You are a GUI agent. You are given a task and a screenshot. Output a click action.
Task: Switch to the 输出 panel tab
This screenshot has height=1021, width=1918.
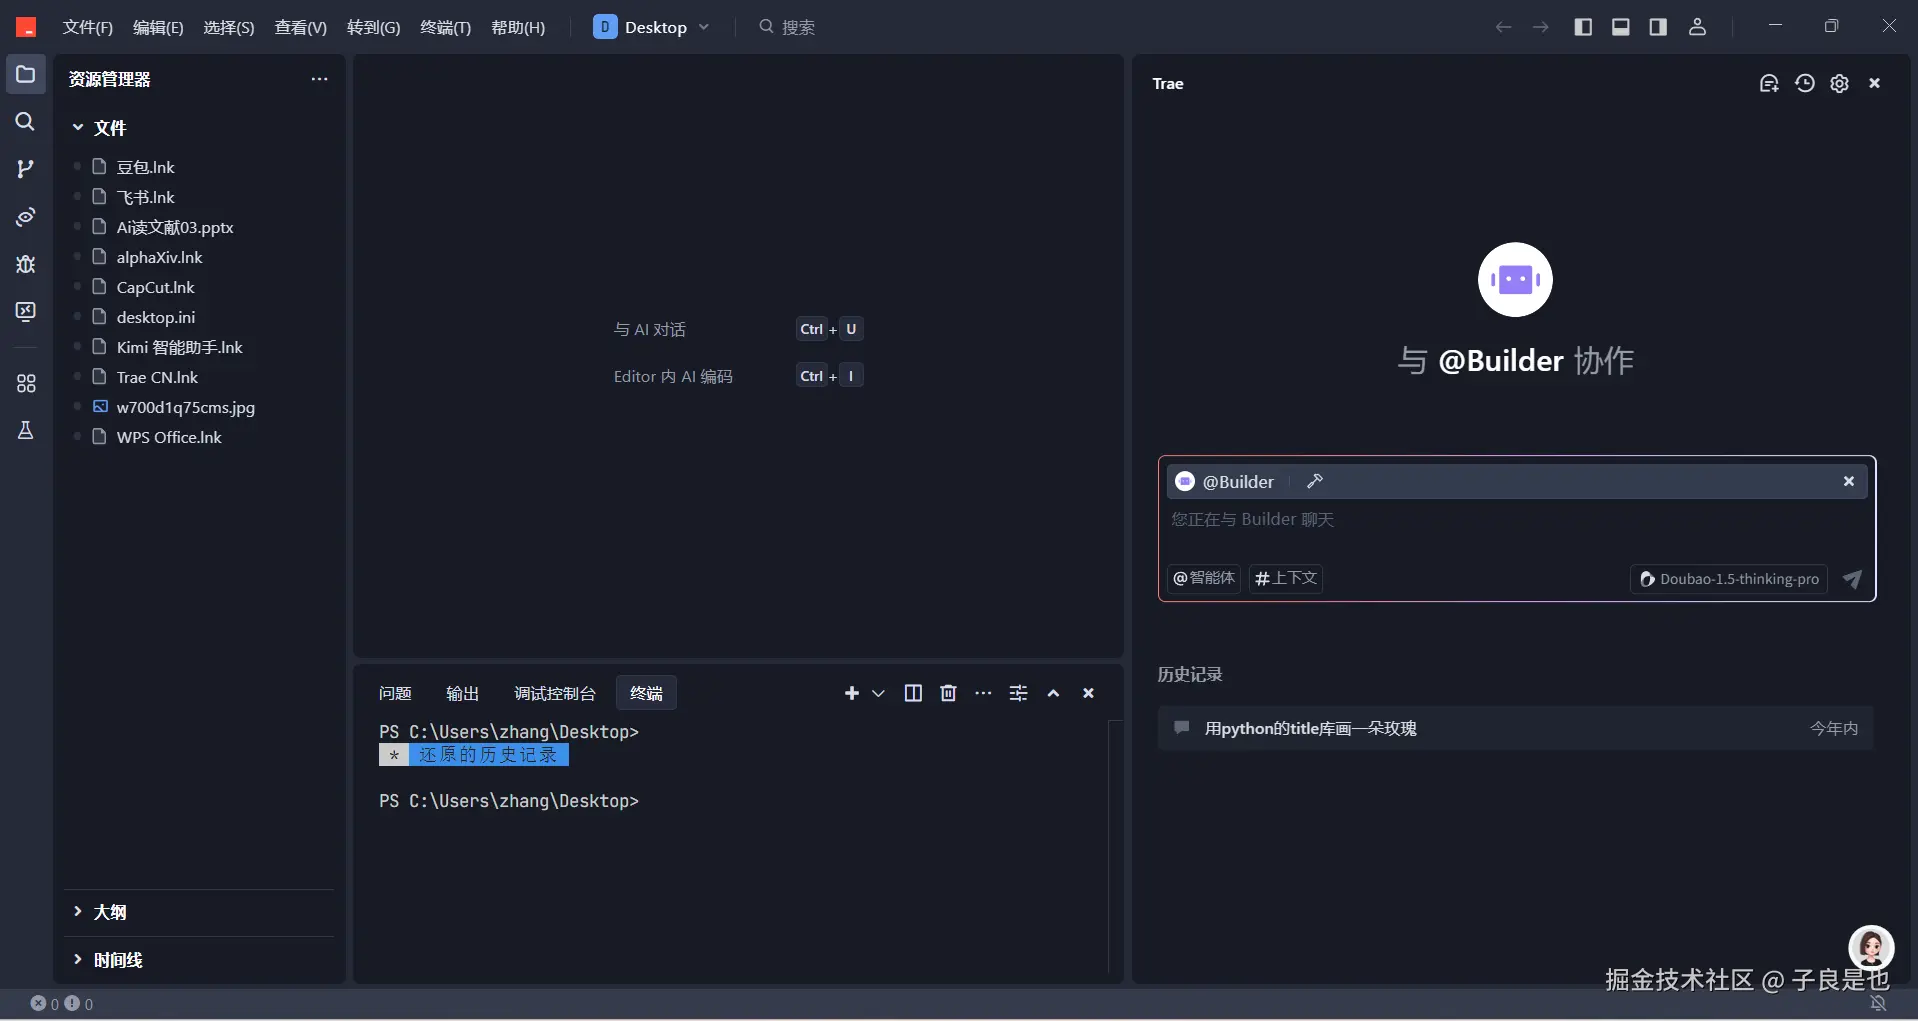click(x=462, y=693)
